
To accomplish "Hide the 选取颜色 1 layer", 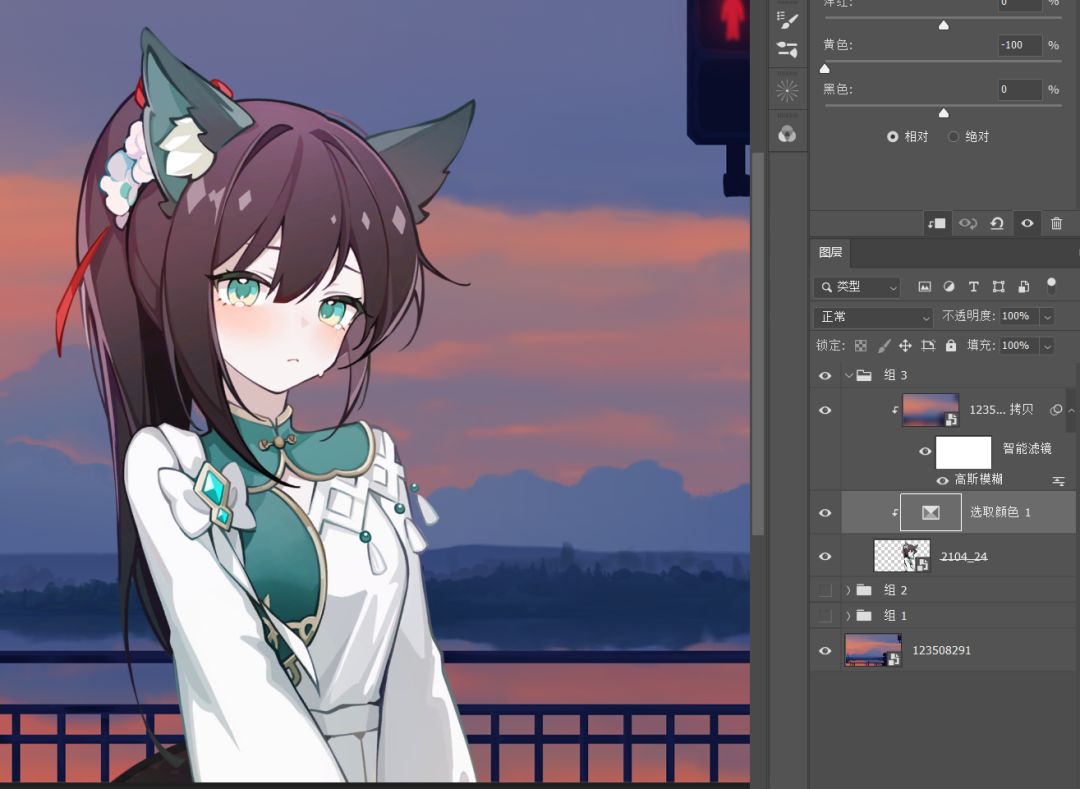I will [825, 513].
